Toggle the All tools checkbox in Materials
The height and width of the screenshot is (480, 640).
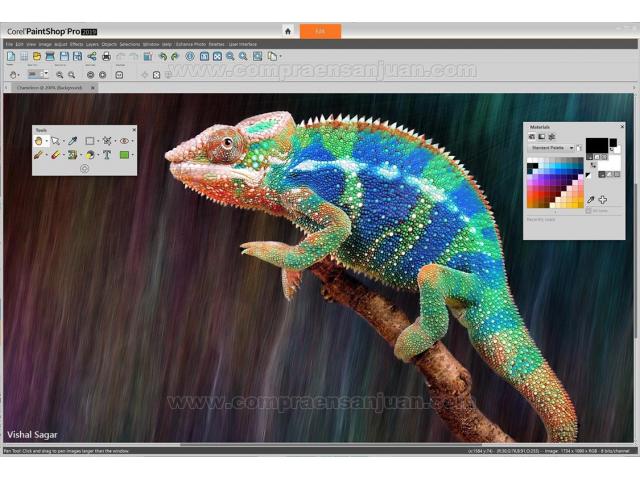tap(588, 211)
